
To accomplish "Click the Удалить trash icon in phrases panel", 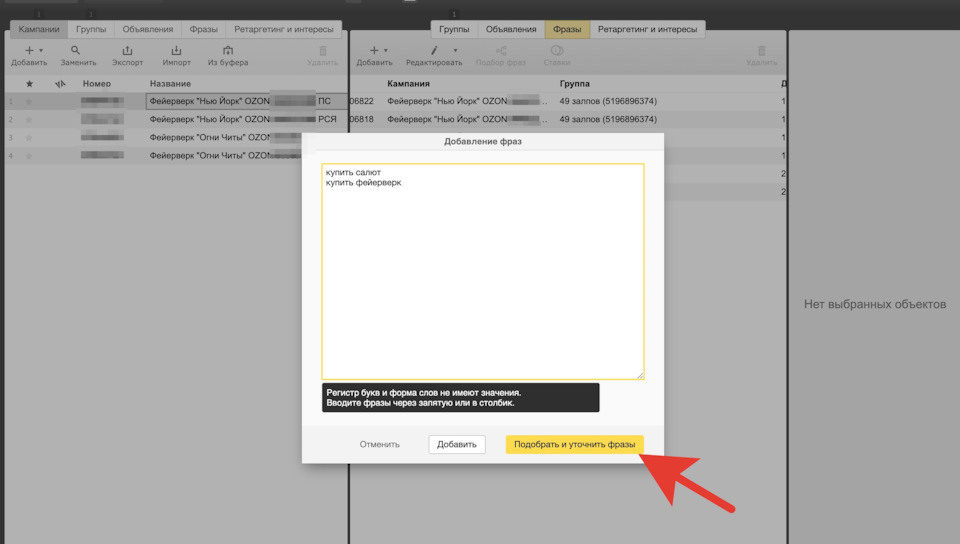I will tap(762, 50).
